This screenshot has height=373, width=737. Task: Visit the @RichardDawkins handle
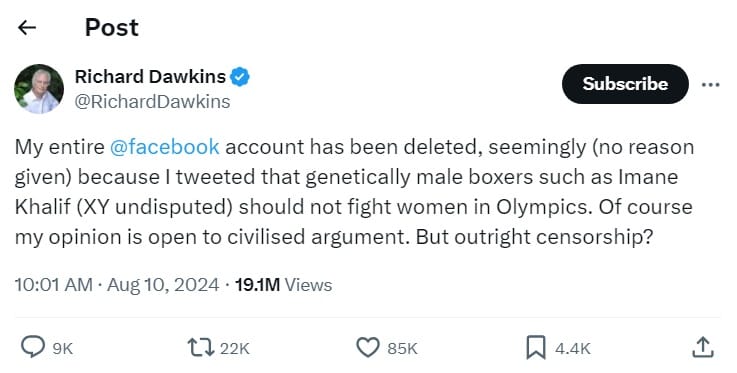[x=152, y=101]
